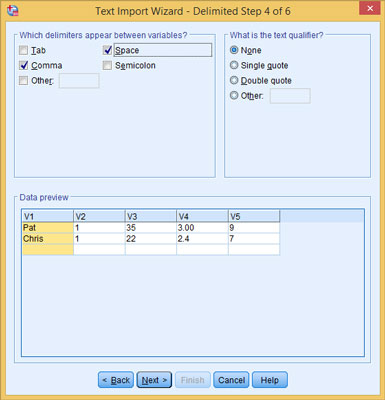Click the value 2.4 in the preview

[202, 239]
